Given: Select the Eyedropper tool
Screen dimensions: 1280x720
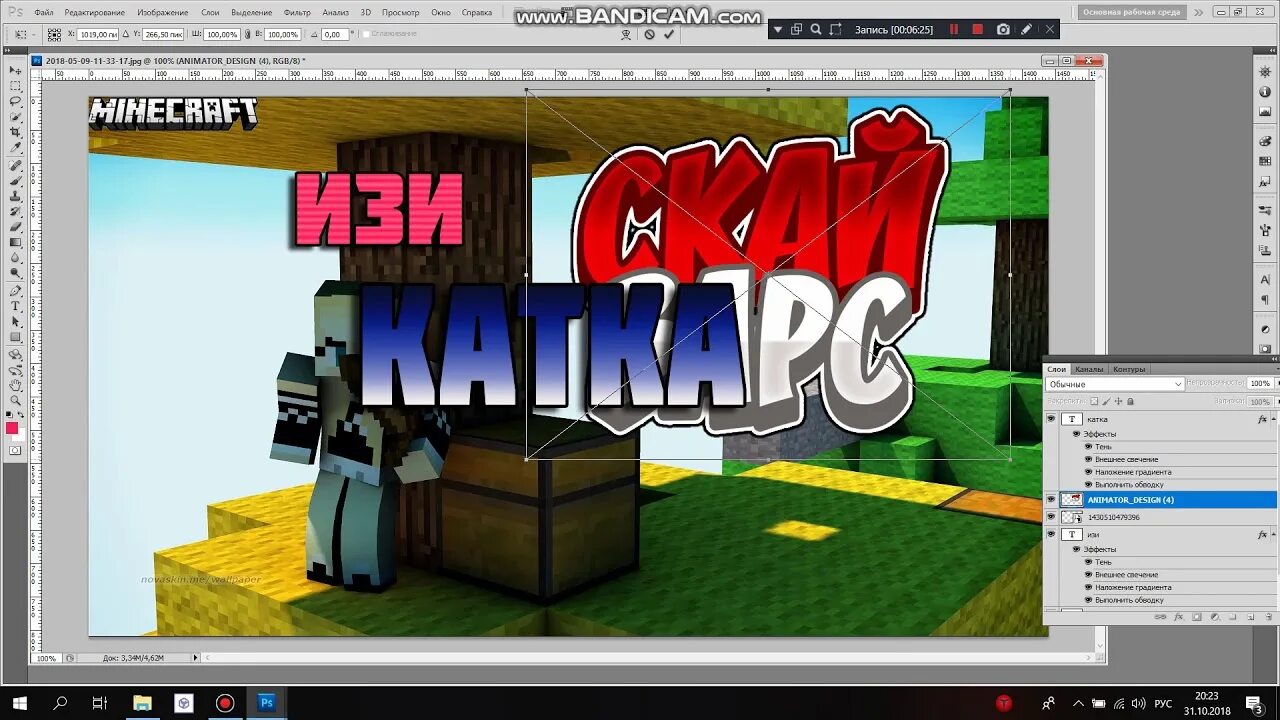Looking at the screenshot, I should pos(15,147).
